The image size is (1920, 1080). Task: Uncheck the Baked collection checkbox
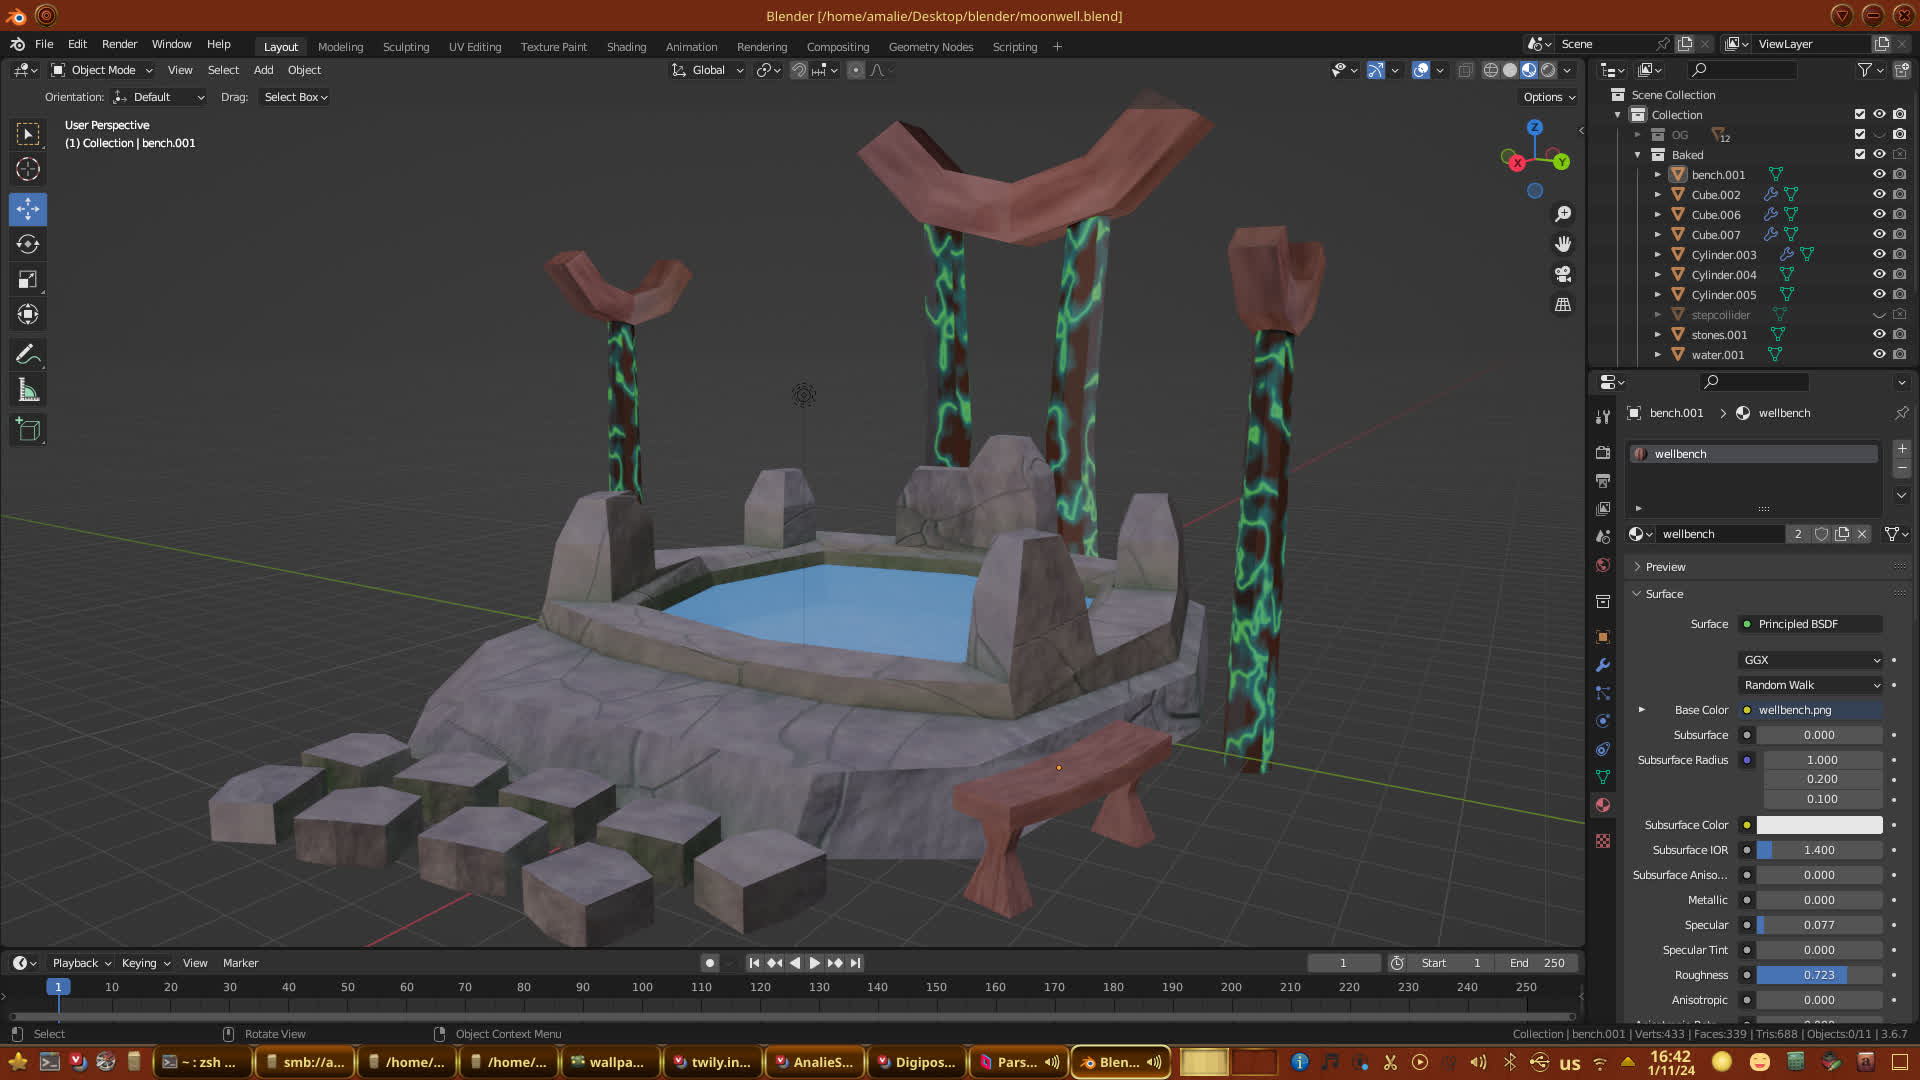pos(1860,154)
